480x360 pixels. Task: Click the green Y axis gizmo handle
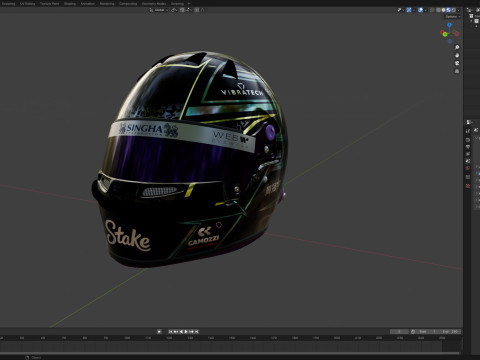click(445, 34)
